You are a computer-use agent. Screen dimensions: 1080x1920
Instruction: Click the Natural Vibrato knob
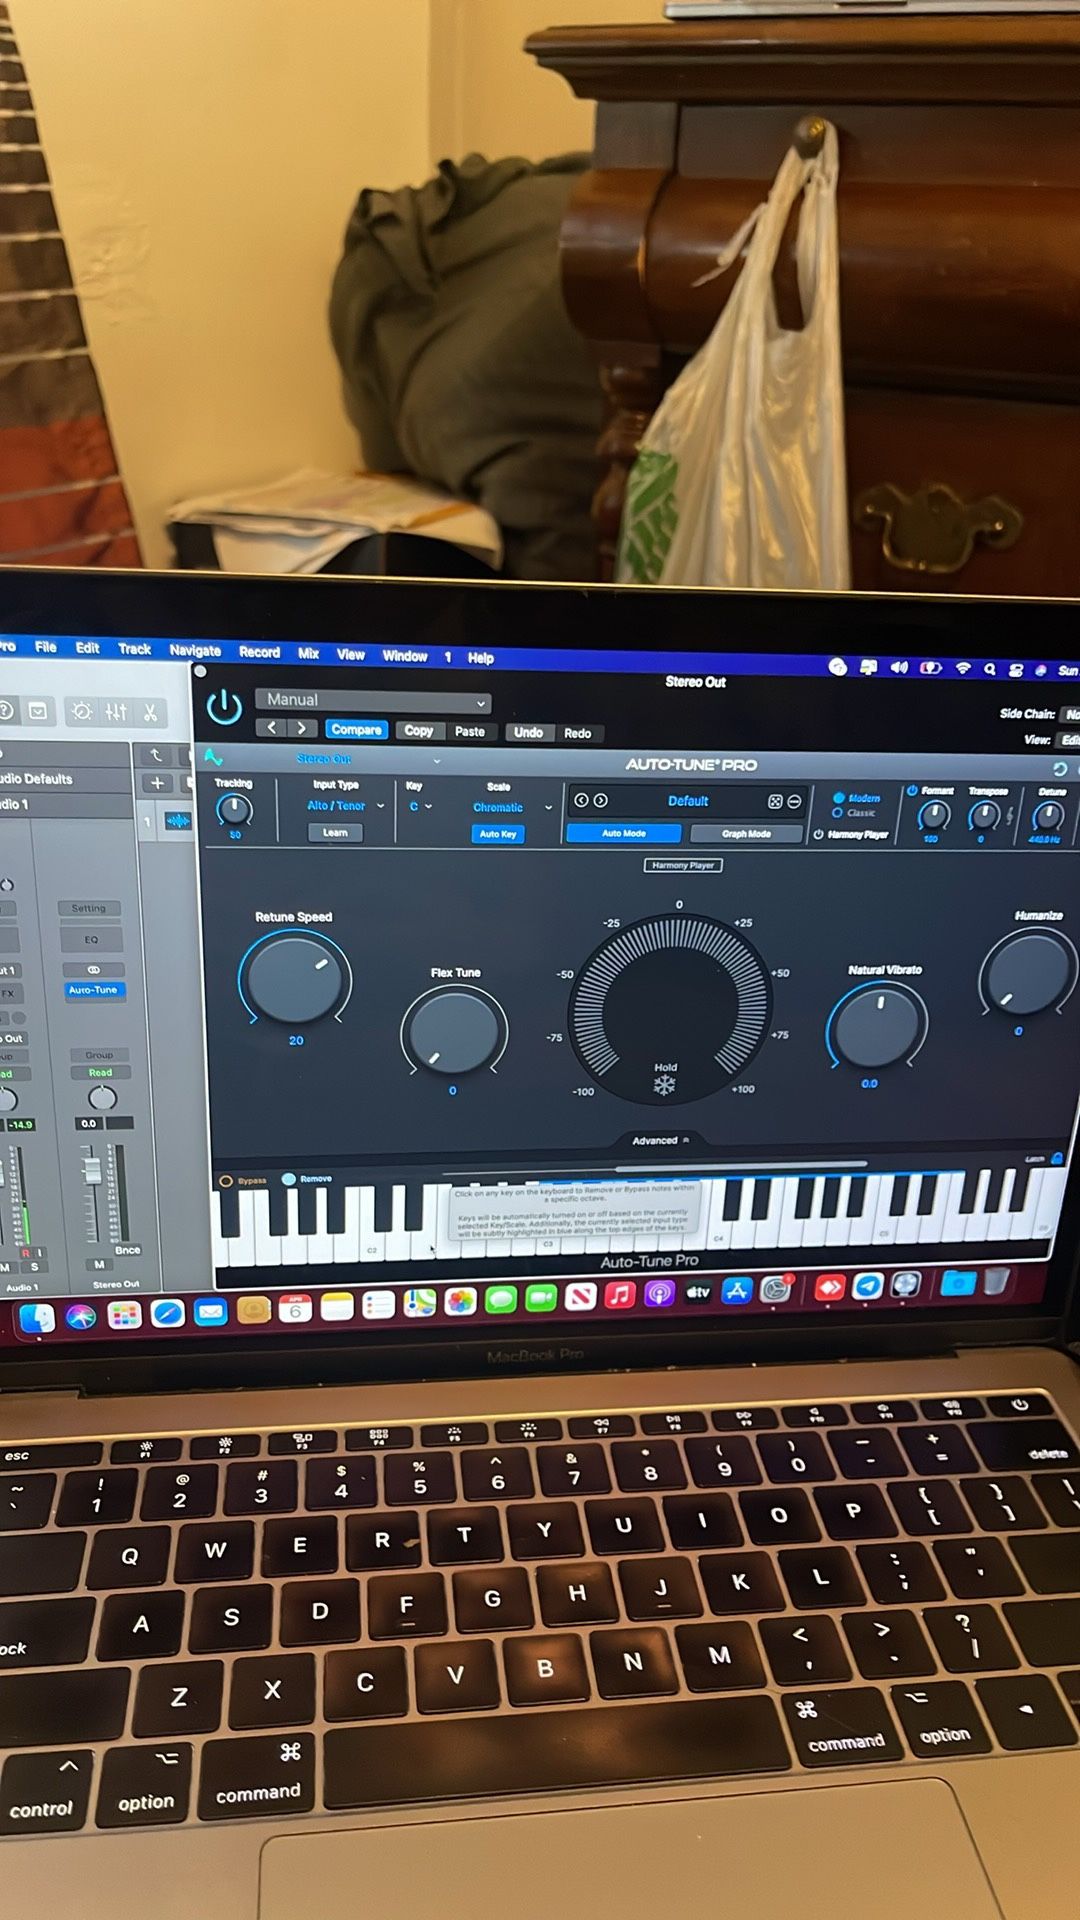pos(877,1024)
